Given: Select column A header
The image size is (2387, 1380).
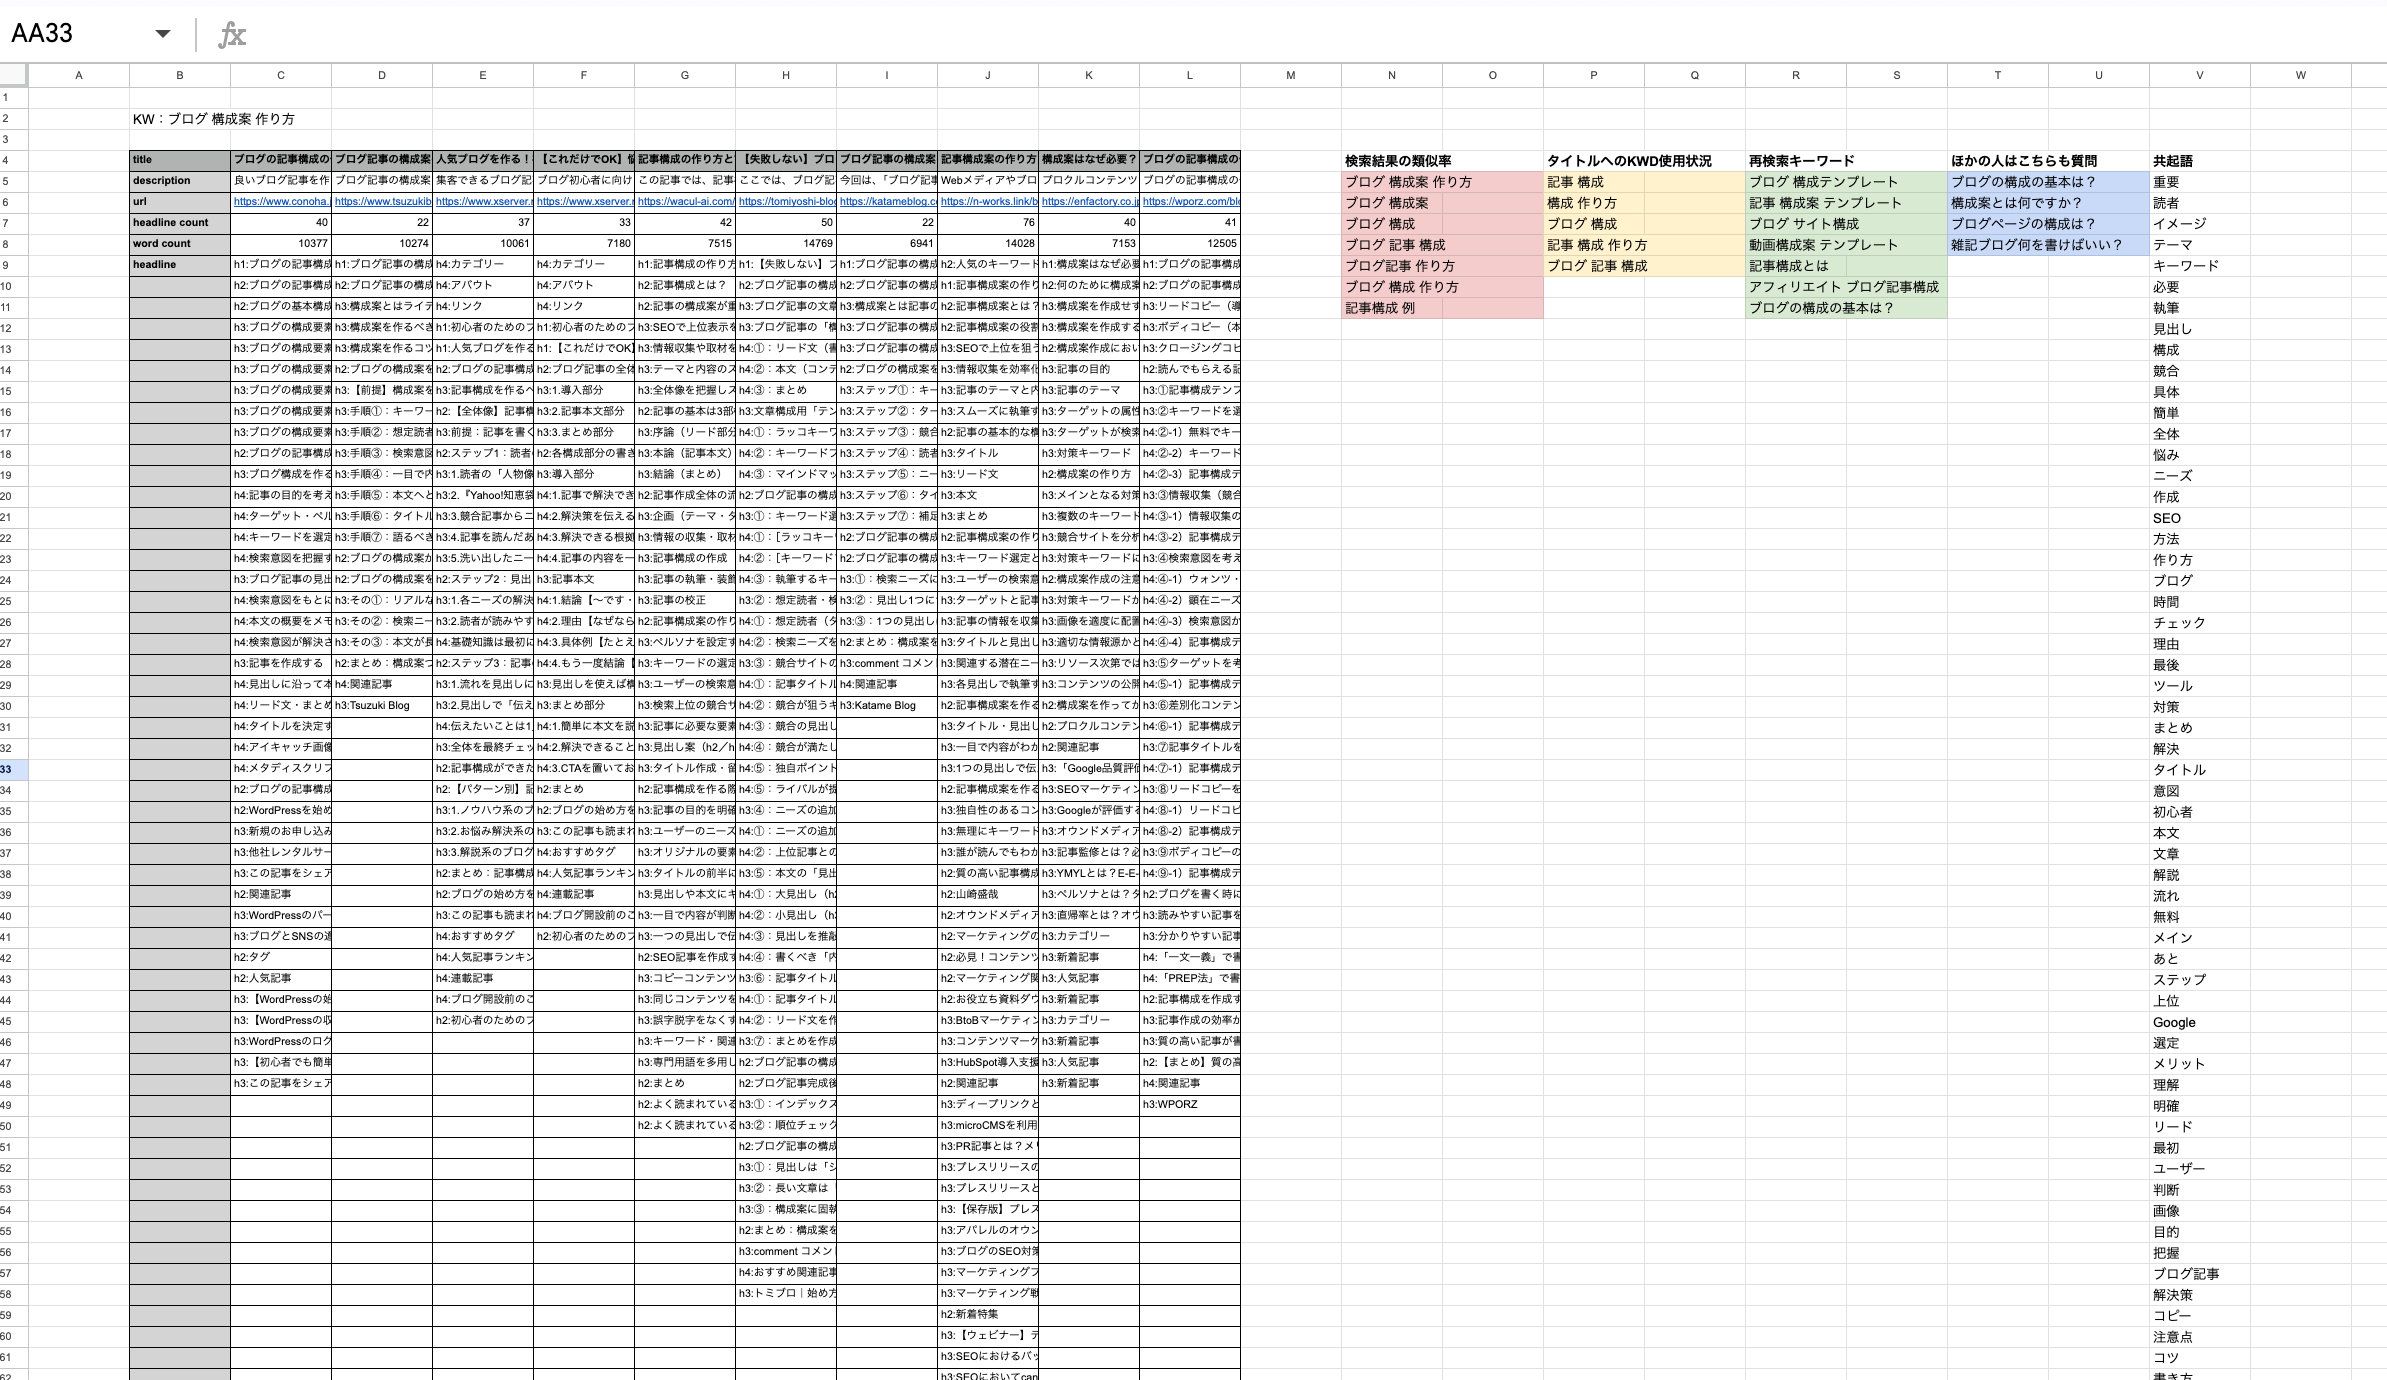Looking at the screenshot, I should (79, 75).
